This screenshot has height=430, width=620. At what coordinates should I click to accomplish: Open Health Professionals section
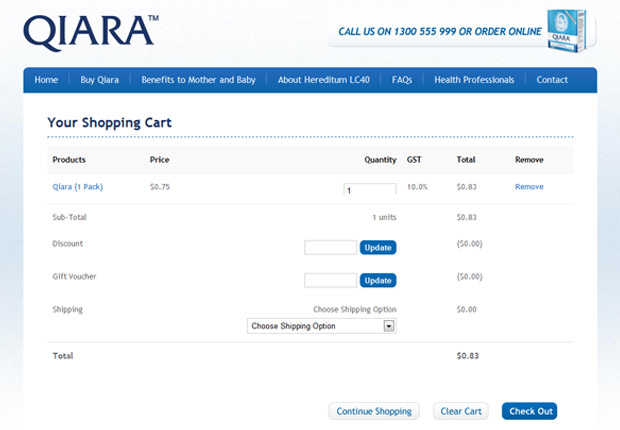click(x=474, y=80)
